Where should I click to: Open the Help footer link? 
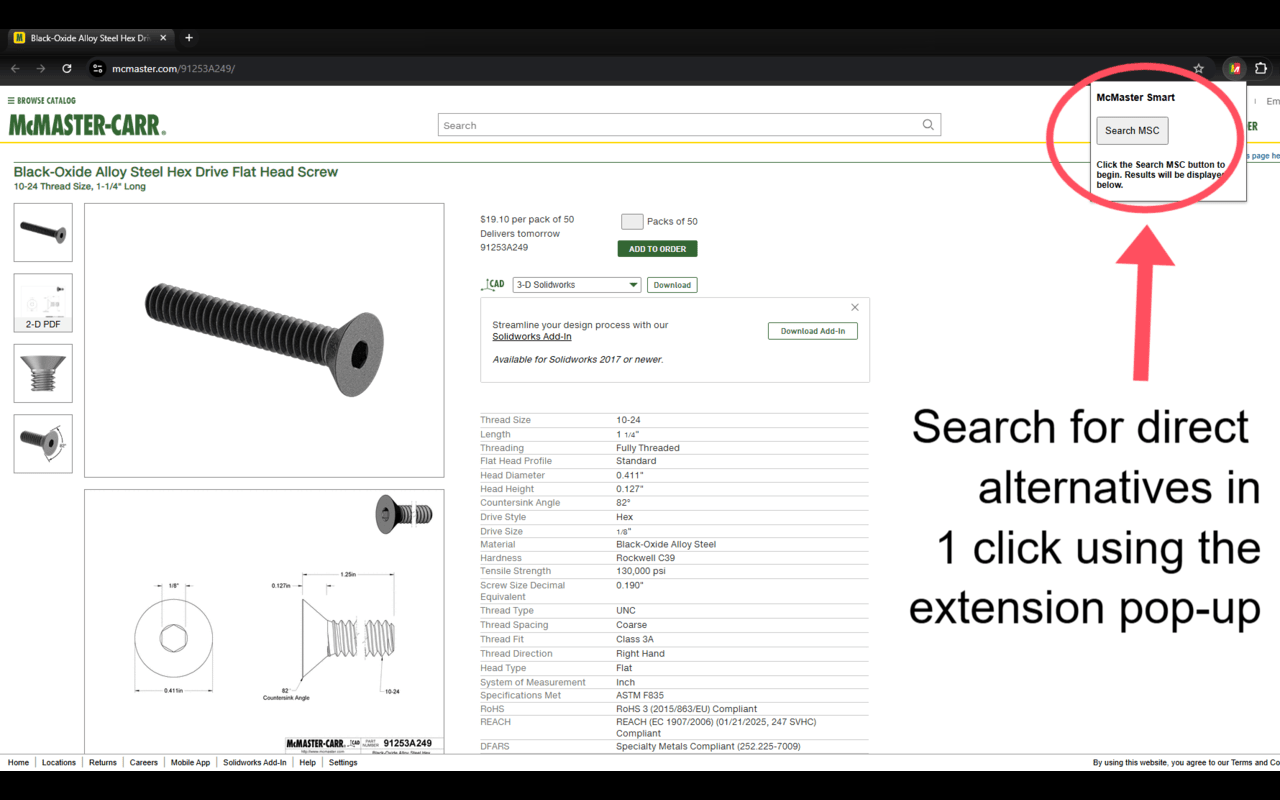pyautogui.click(x=307, y=762)
